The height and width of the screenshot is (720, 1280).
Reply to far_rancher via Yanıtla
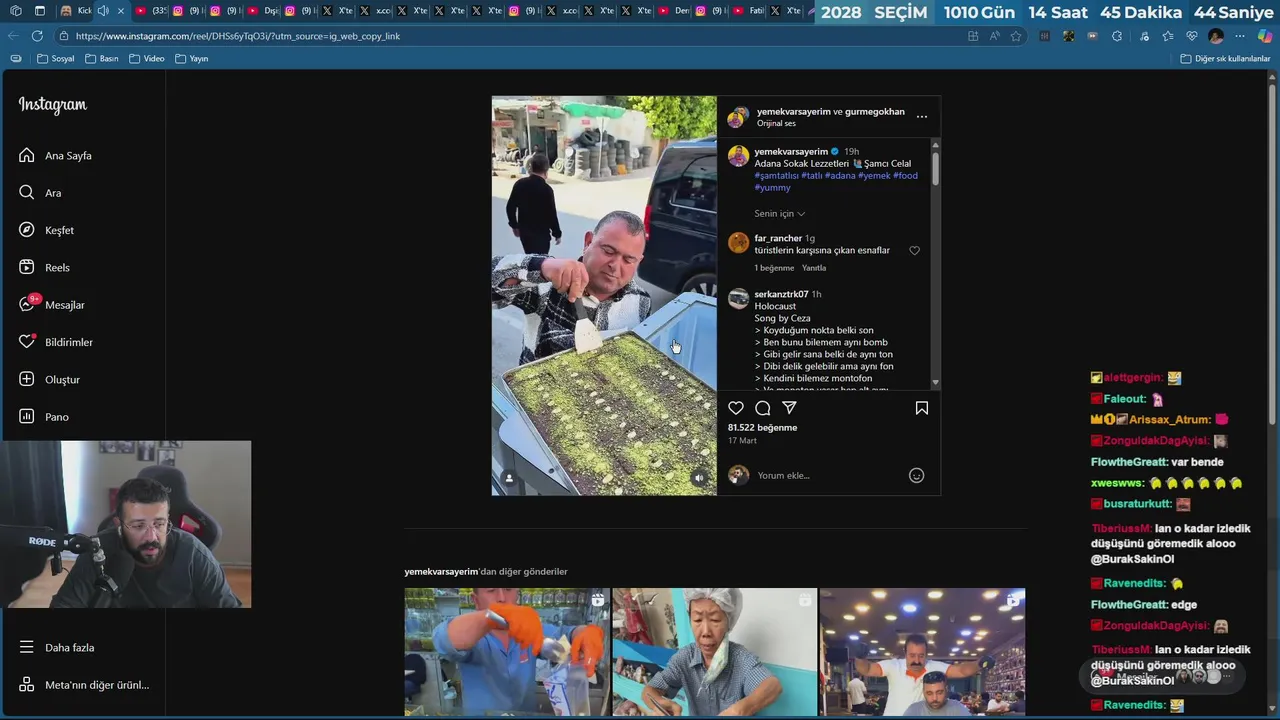[x=814, y=268]
